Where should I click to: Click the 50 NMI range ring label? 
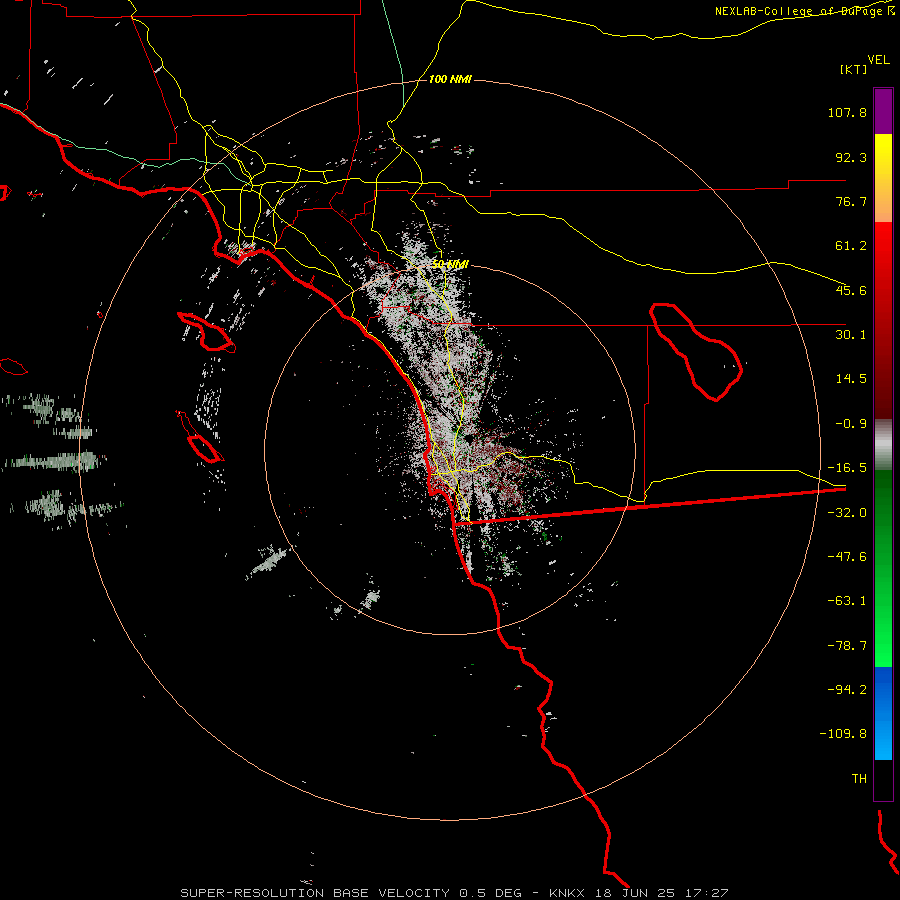coord(450,265)
